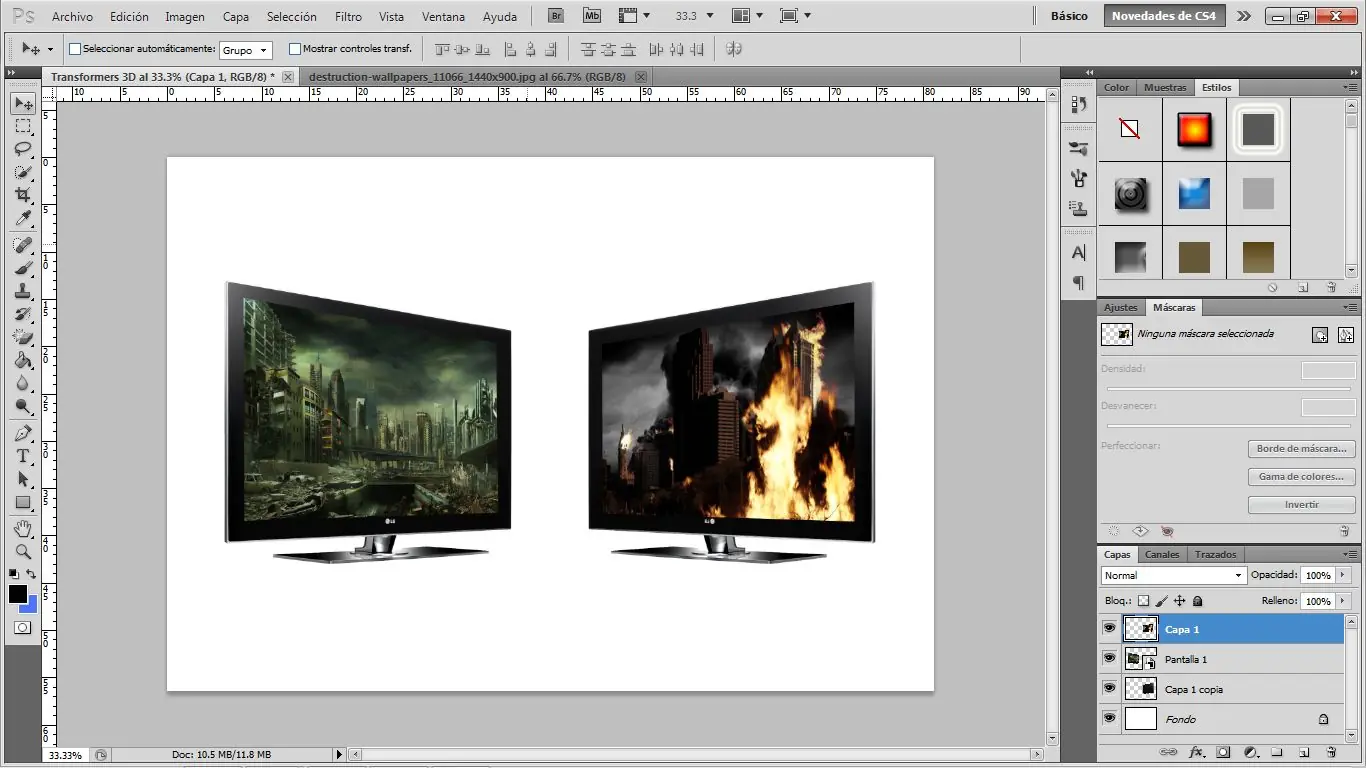1366x768 pixels.
Task: Select the Dodge tool
Action: (23, 406)
